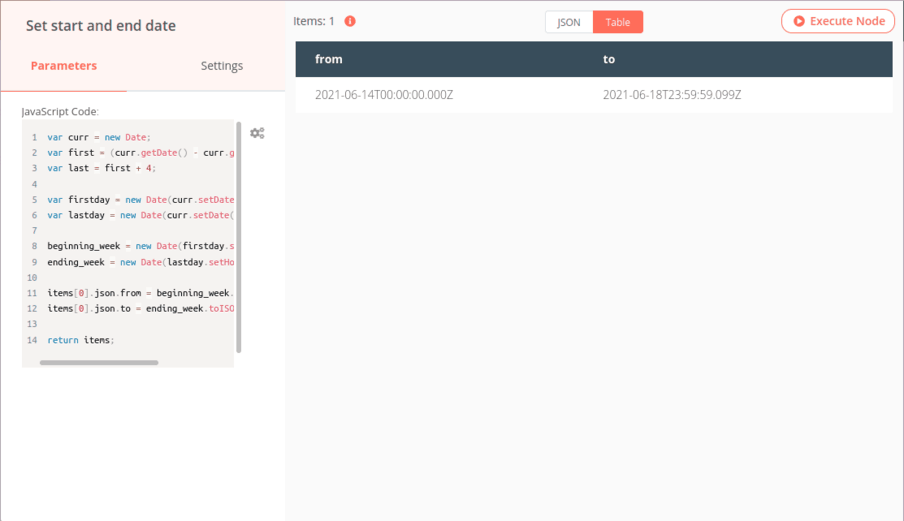The height and width of the screenshot is (521, 904).
Task: Switch output view to JSON
Action: [x=568, y=22]
